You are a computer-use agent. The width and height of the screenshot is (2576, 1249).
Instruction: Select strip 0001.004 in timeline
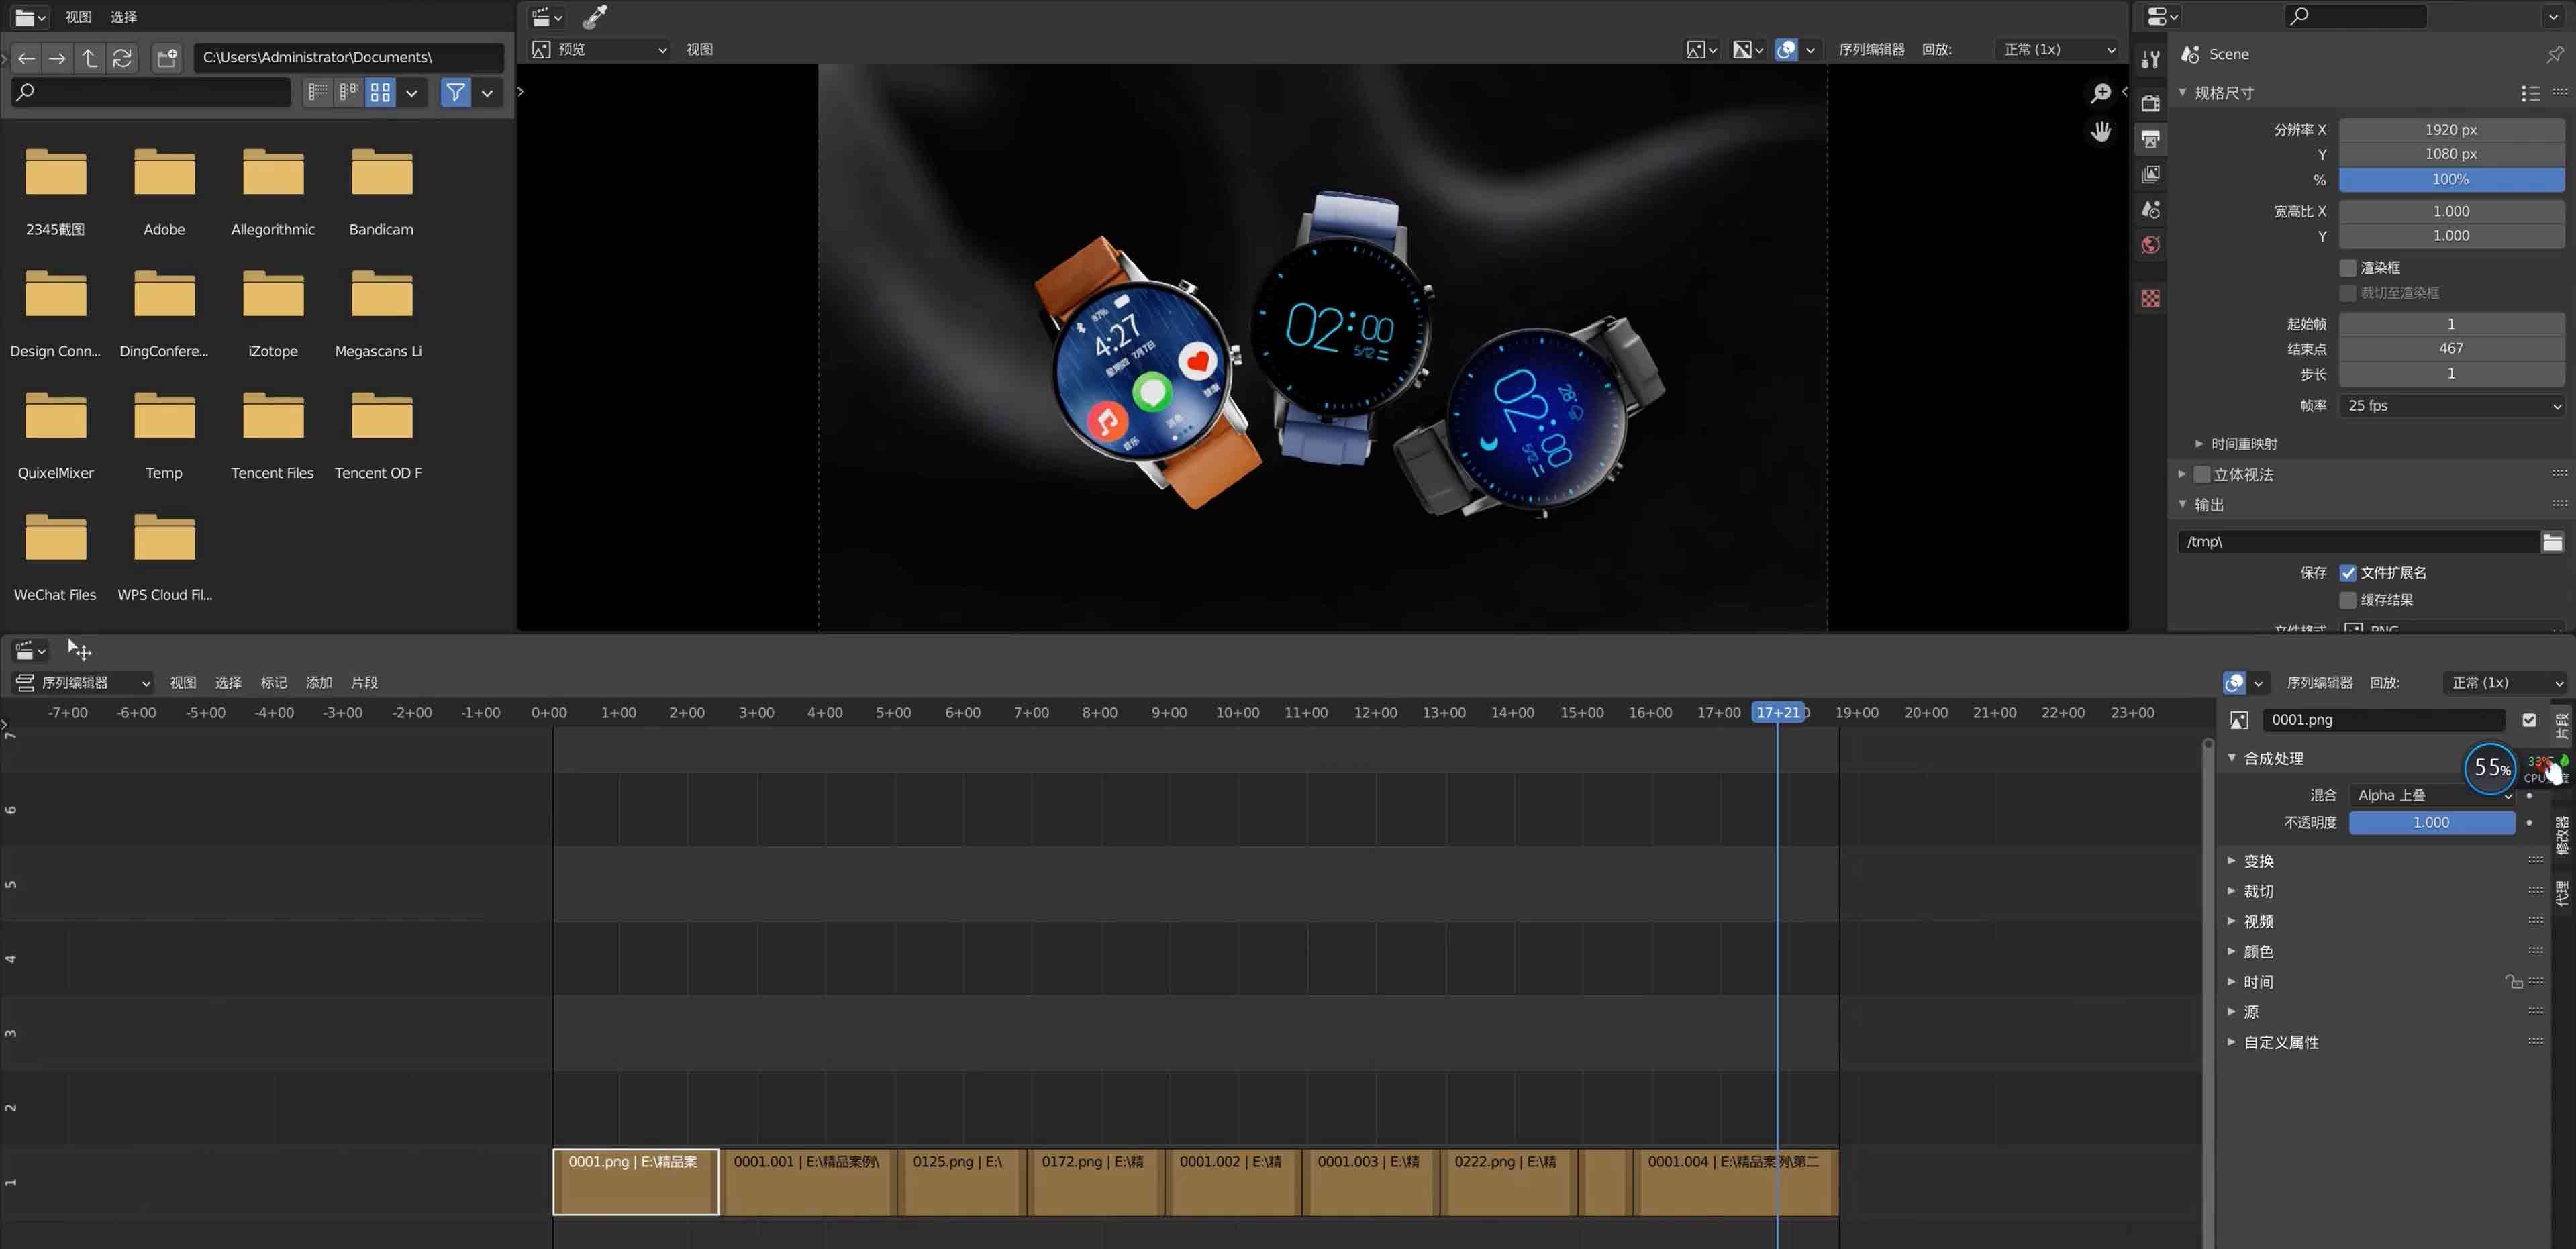pyautogui.click(x=1736, y=1182)
